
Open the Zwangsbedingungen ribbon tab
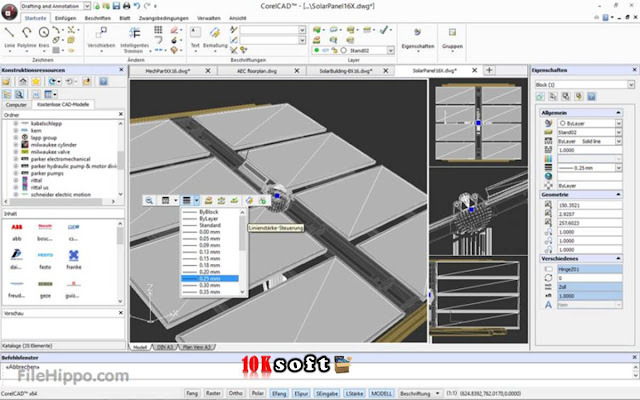164,18
